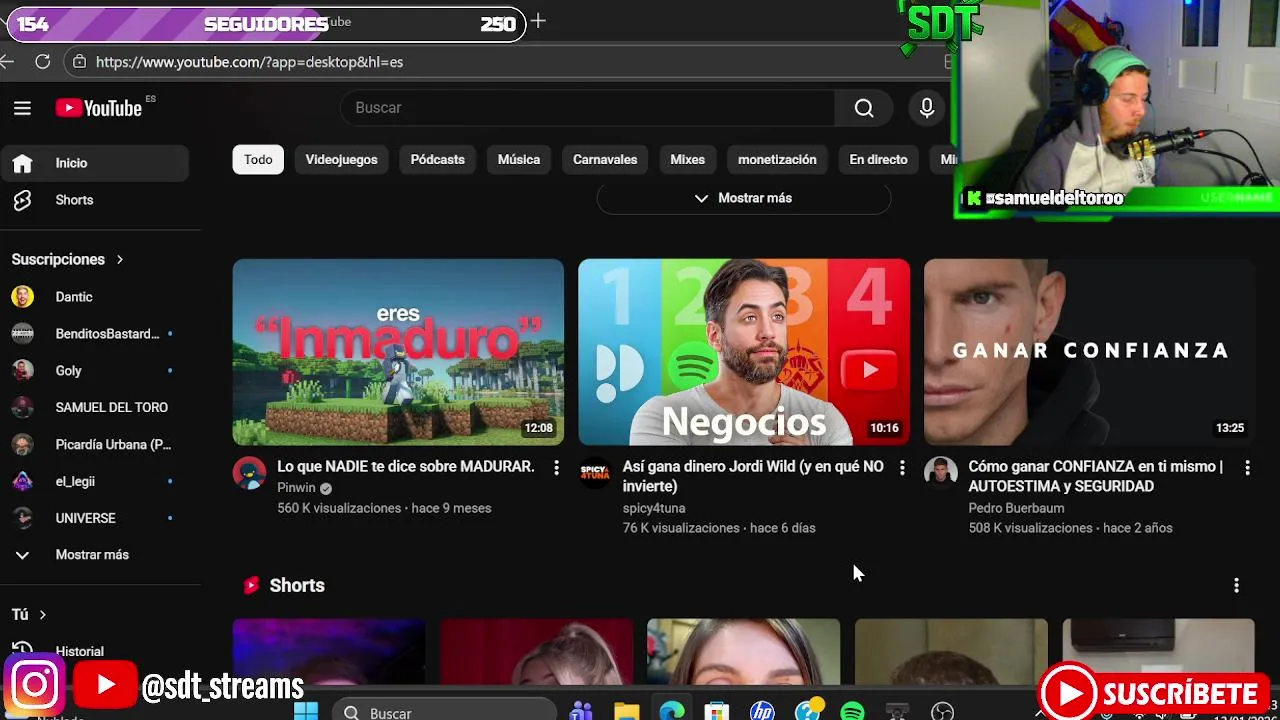
Task: Open video title Lo que NADIE te dice sobre MADURAR
Action: [405, 467]
